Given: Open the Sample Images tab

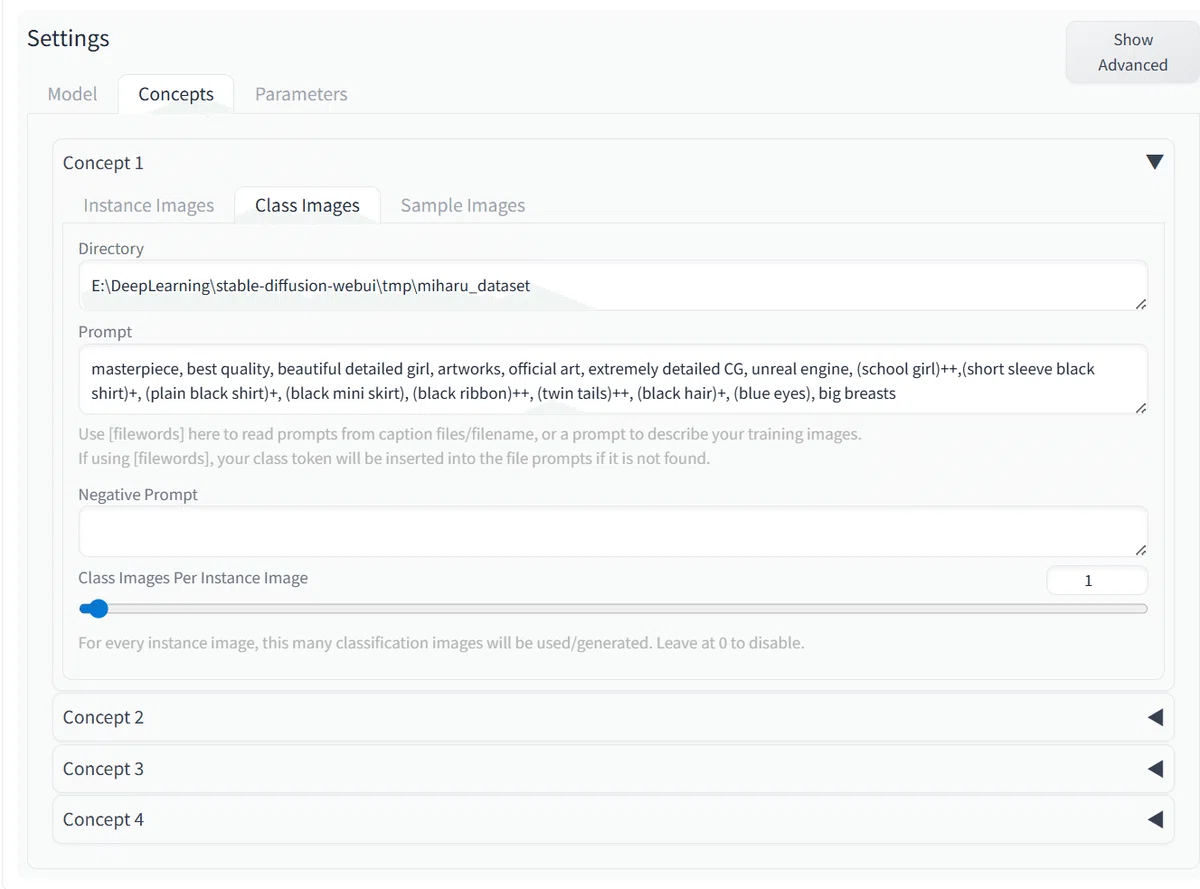Looking at the screenshot, I should click(x=463, y=205).
